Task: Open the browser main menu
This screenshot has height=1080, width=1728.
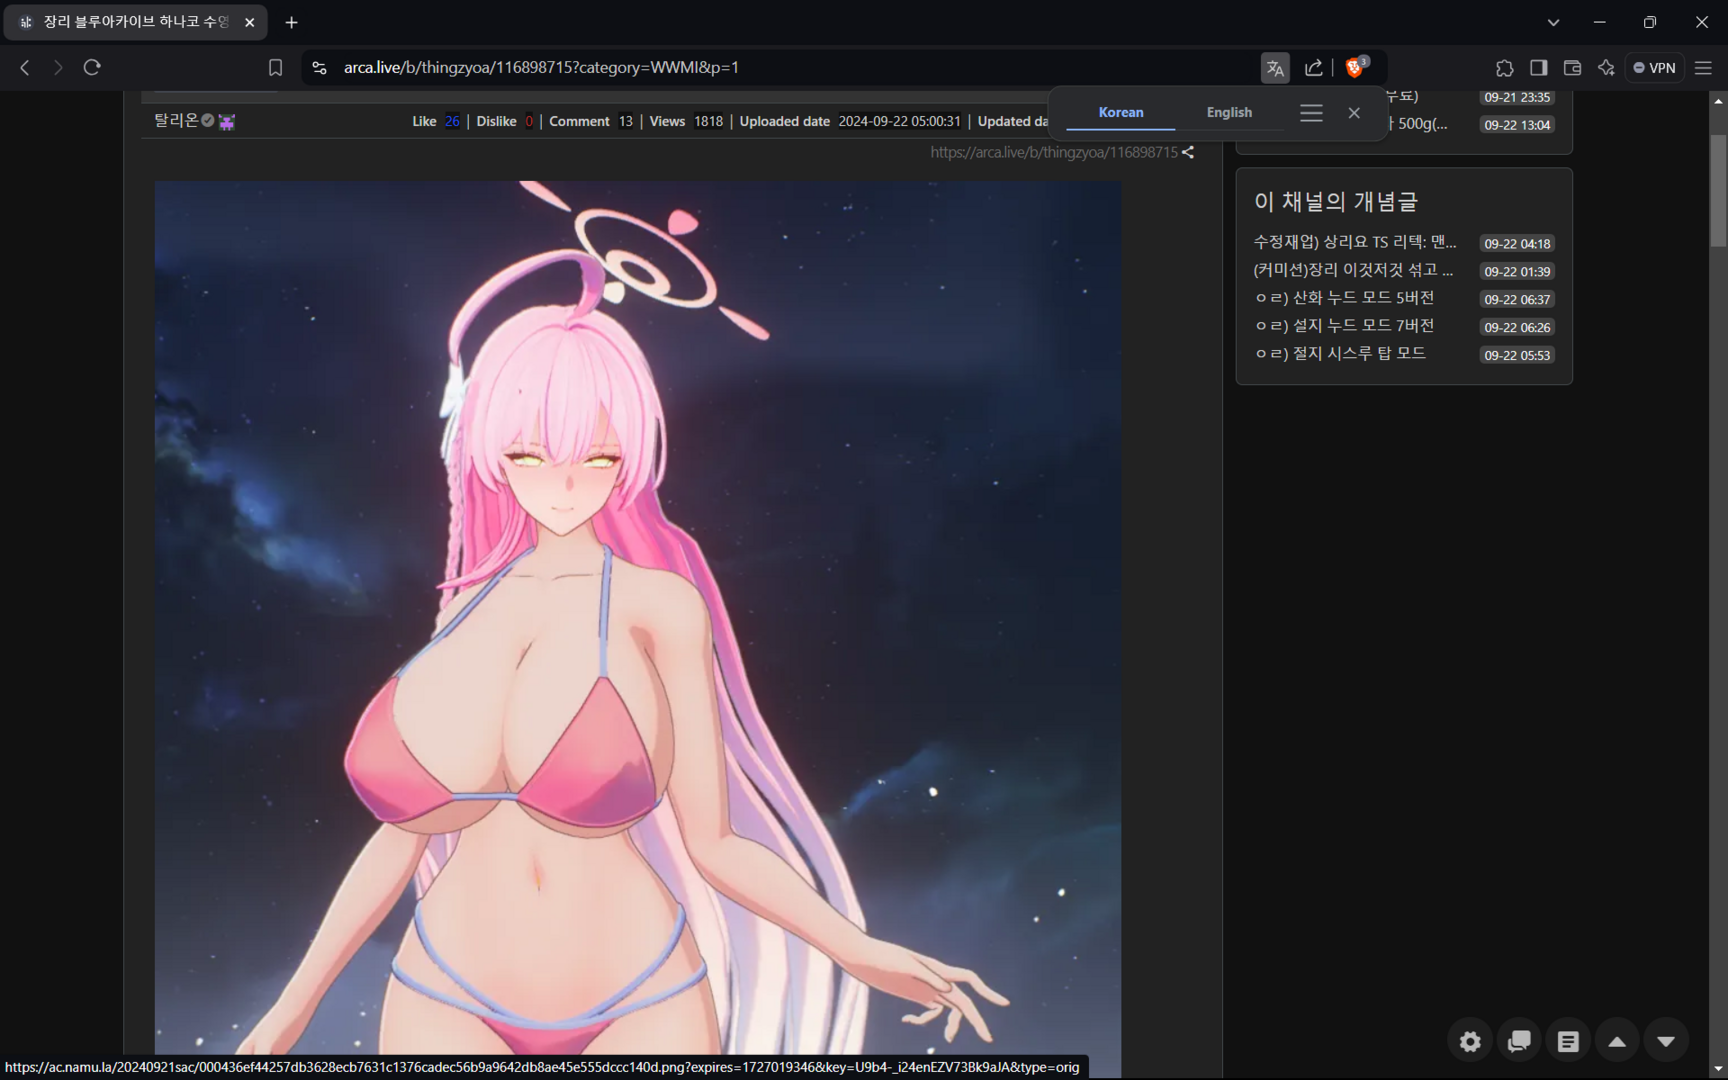Action: click(x=1704, y=67)
